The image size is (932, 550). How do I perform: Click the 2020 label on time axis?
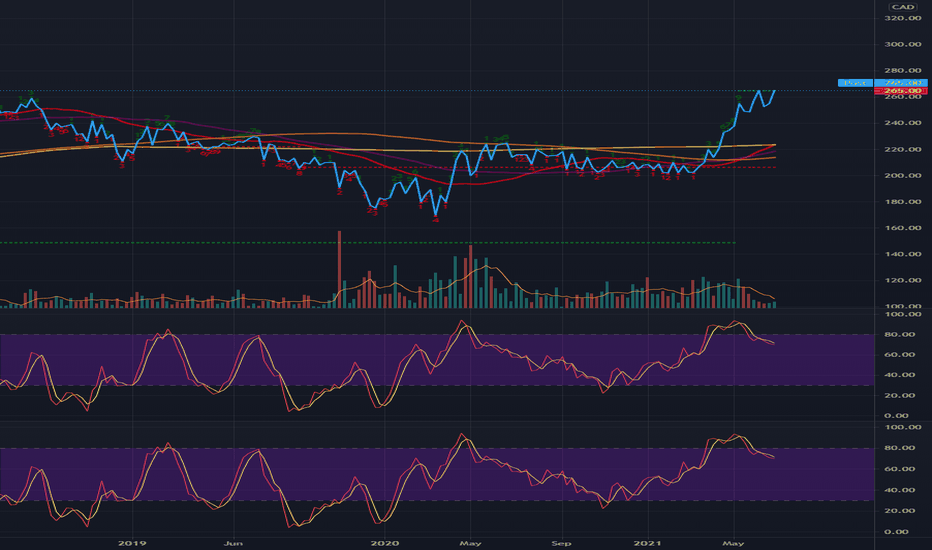point(385,543)
